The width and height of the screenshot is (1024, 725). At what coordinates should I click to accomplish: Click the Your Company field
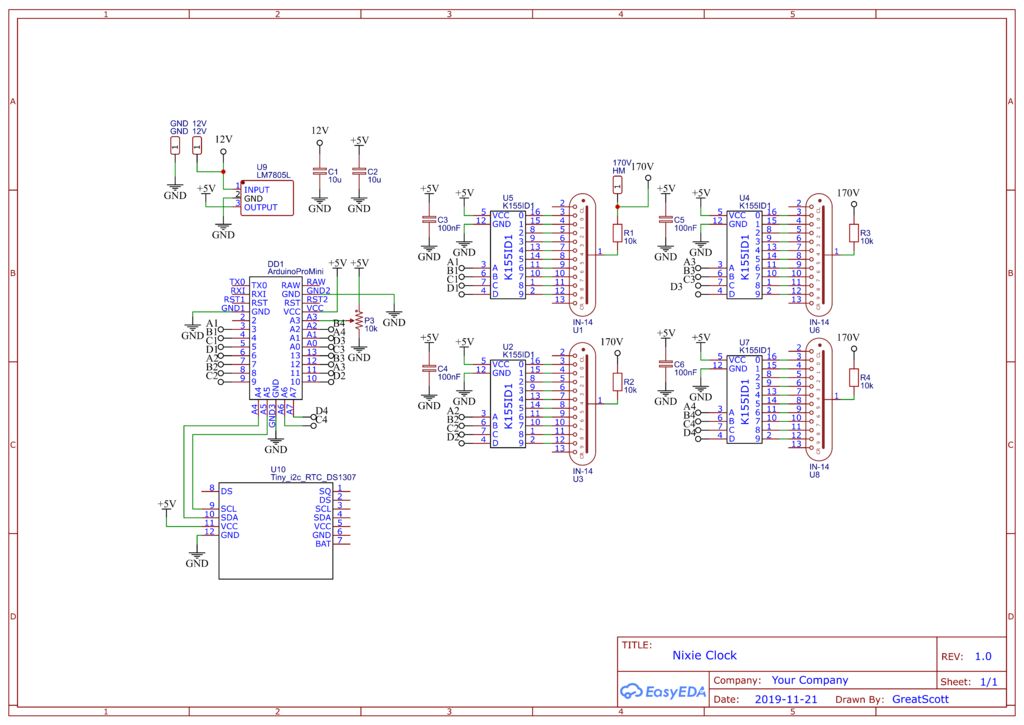tap(810, 680)
